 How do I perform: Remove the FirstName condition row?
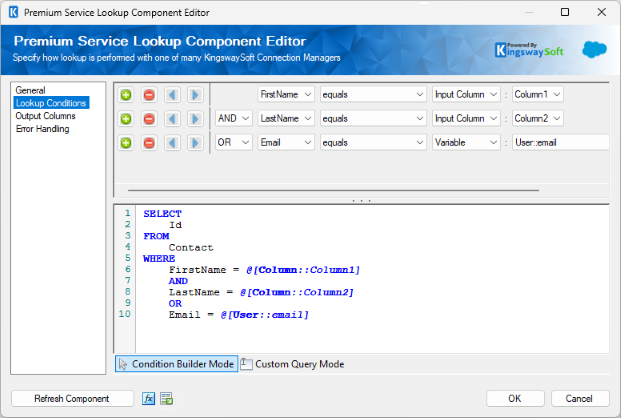(149, 95)
